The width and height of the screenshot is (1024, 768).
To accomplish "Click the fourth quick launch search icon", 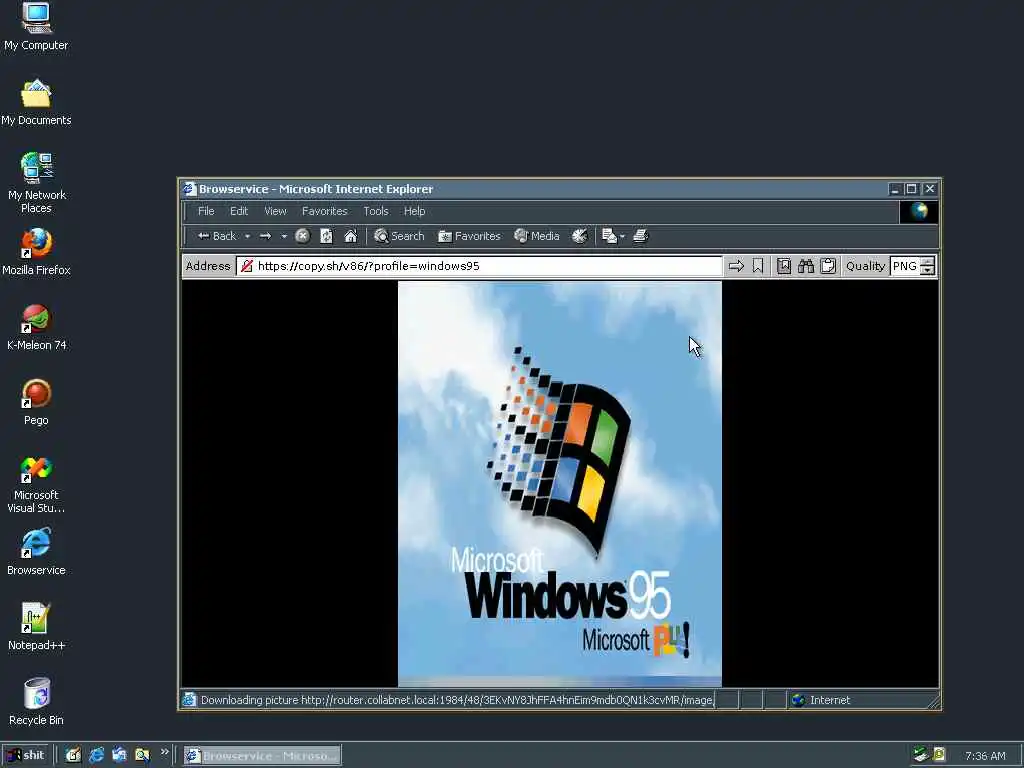I will tap(142, 756).
